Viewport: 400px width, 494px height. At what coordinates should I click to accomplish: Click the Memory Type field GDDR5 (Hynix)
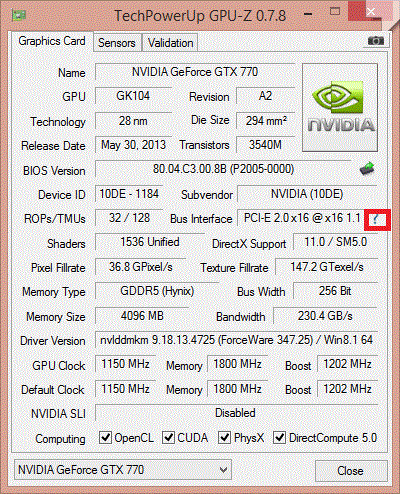coord(157,291)
